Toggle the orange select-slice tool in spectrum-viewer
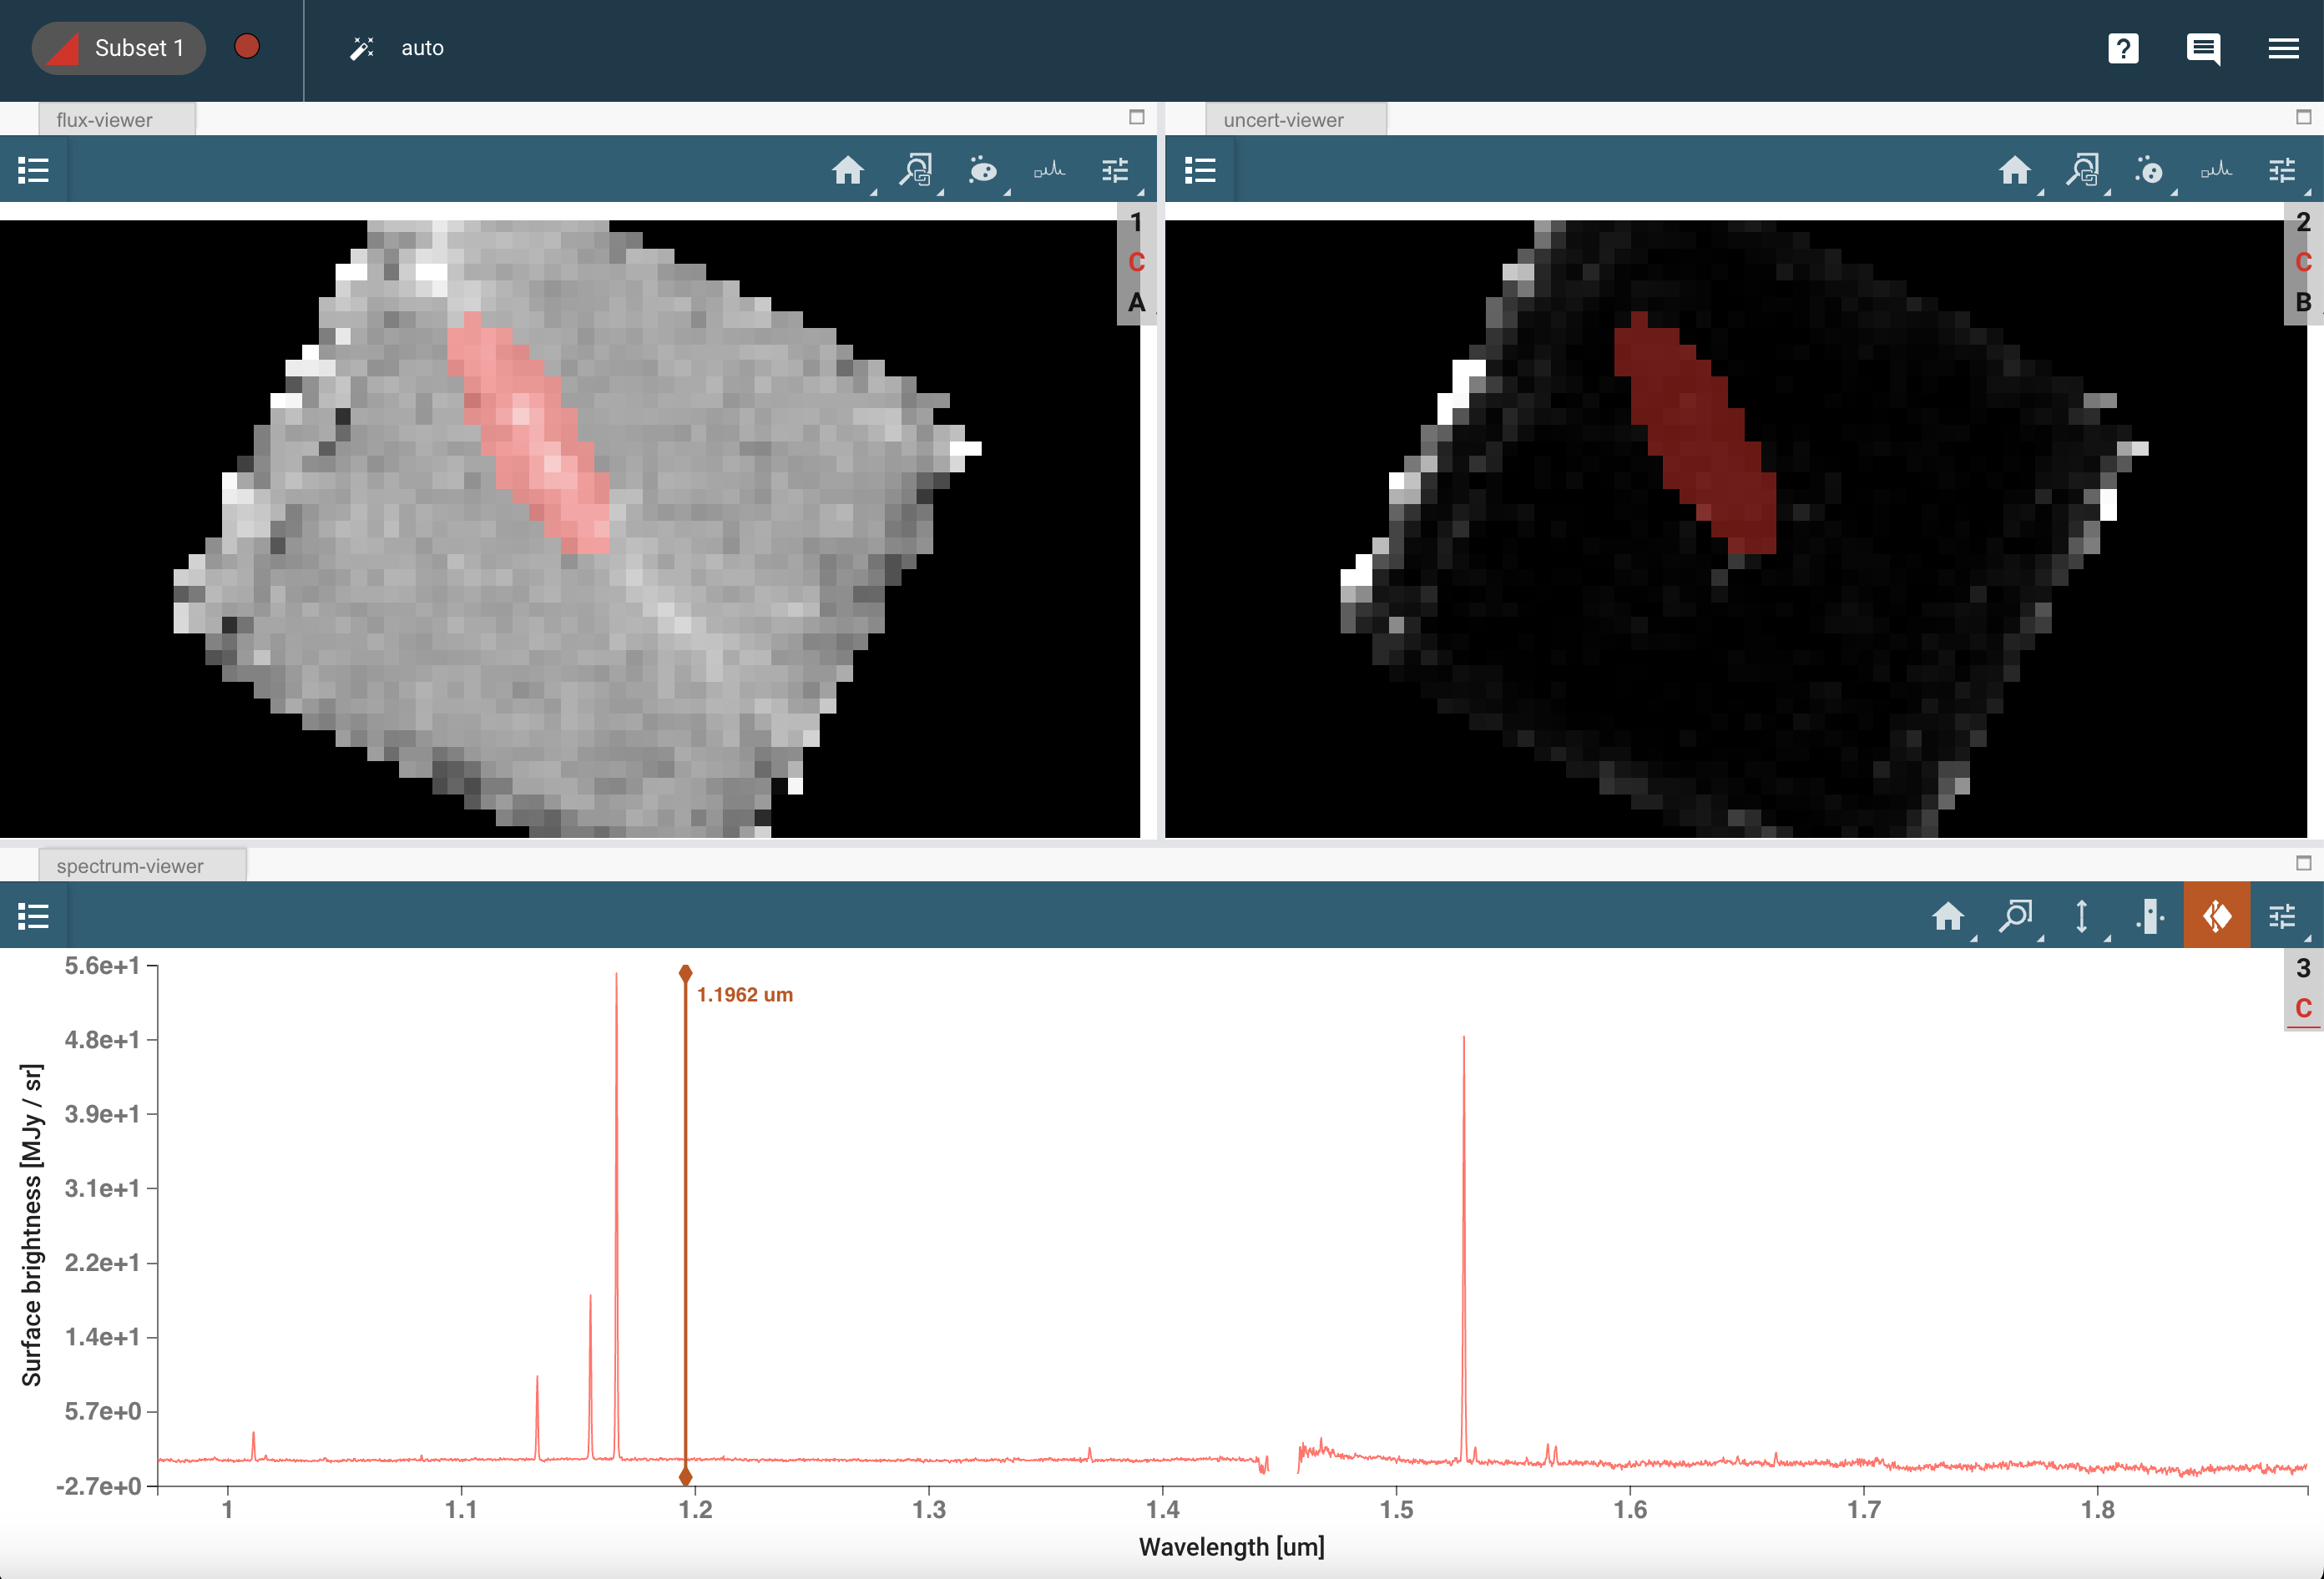 point(2217,915)
